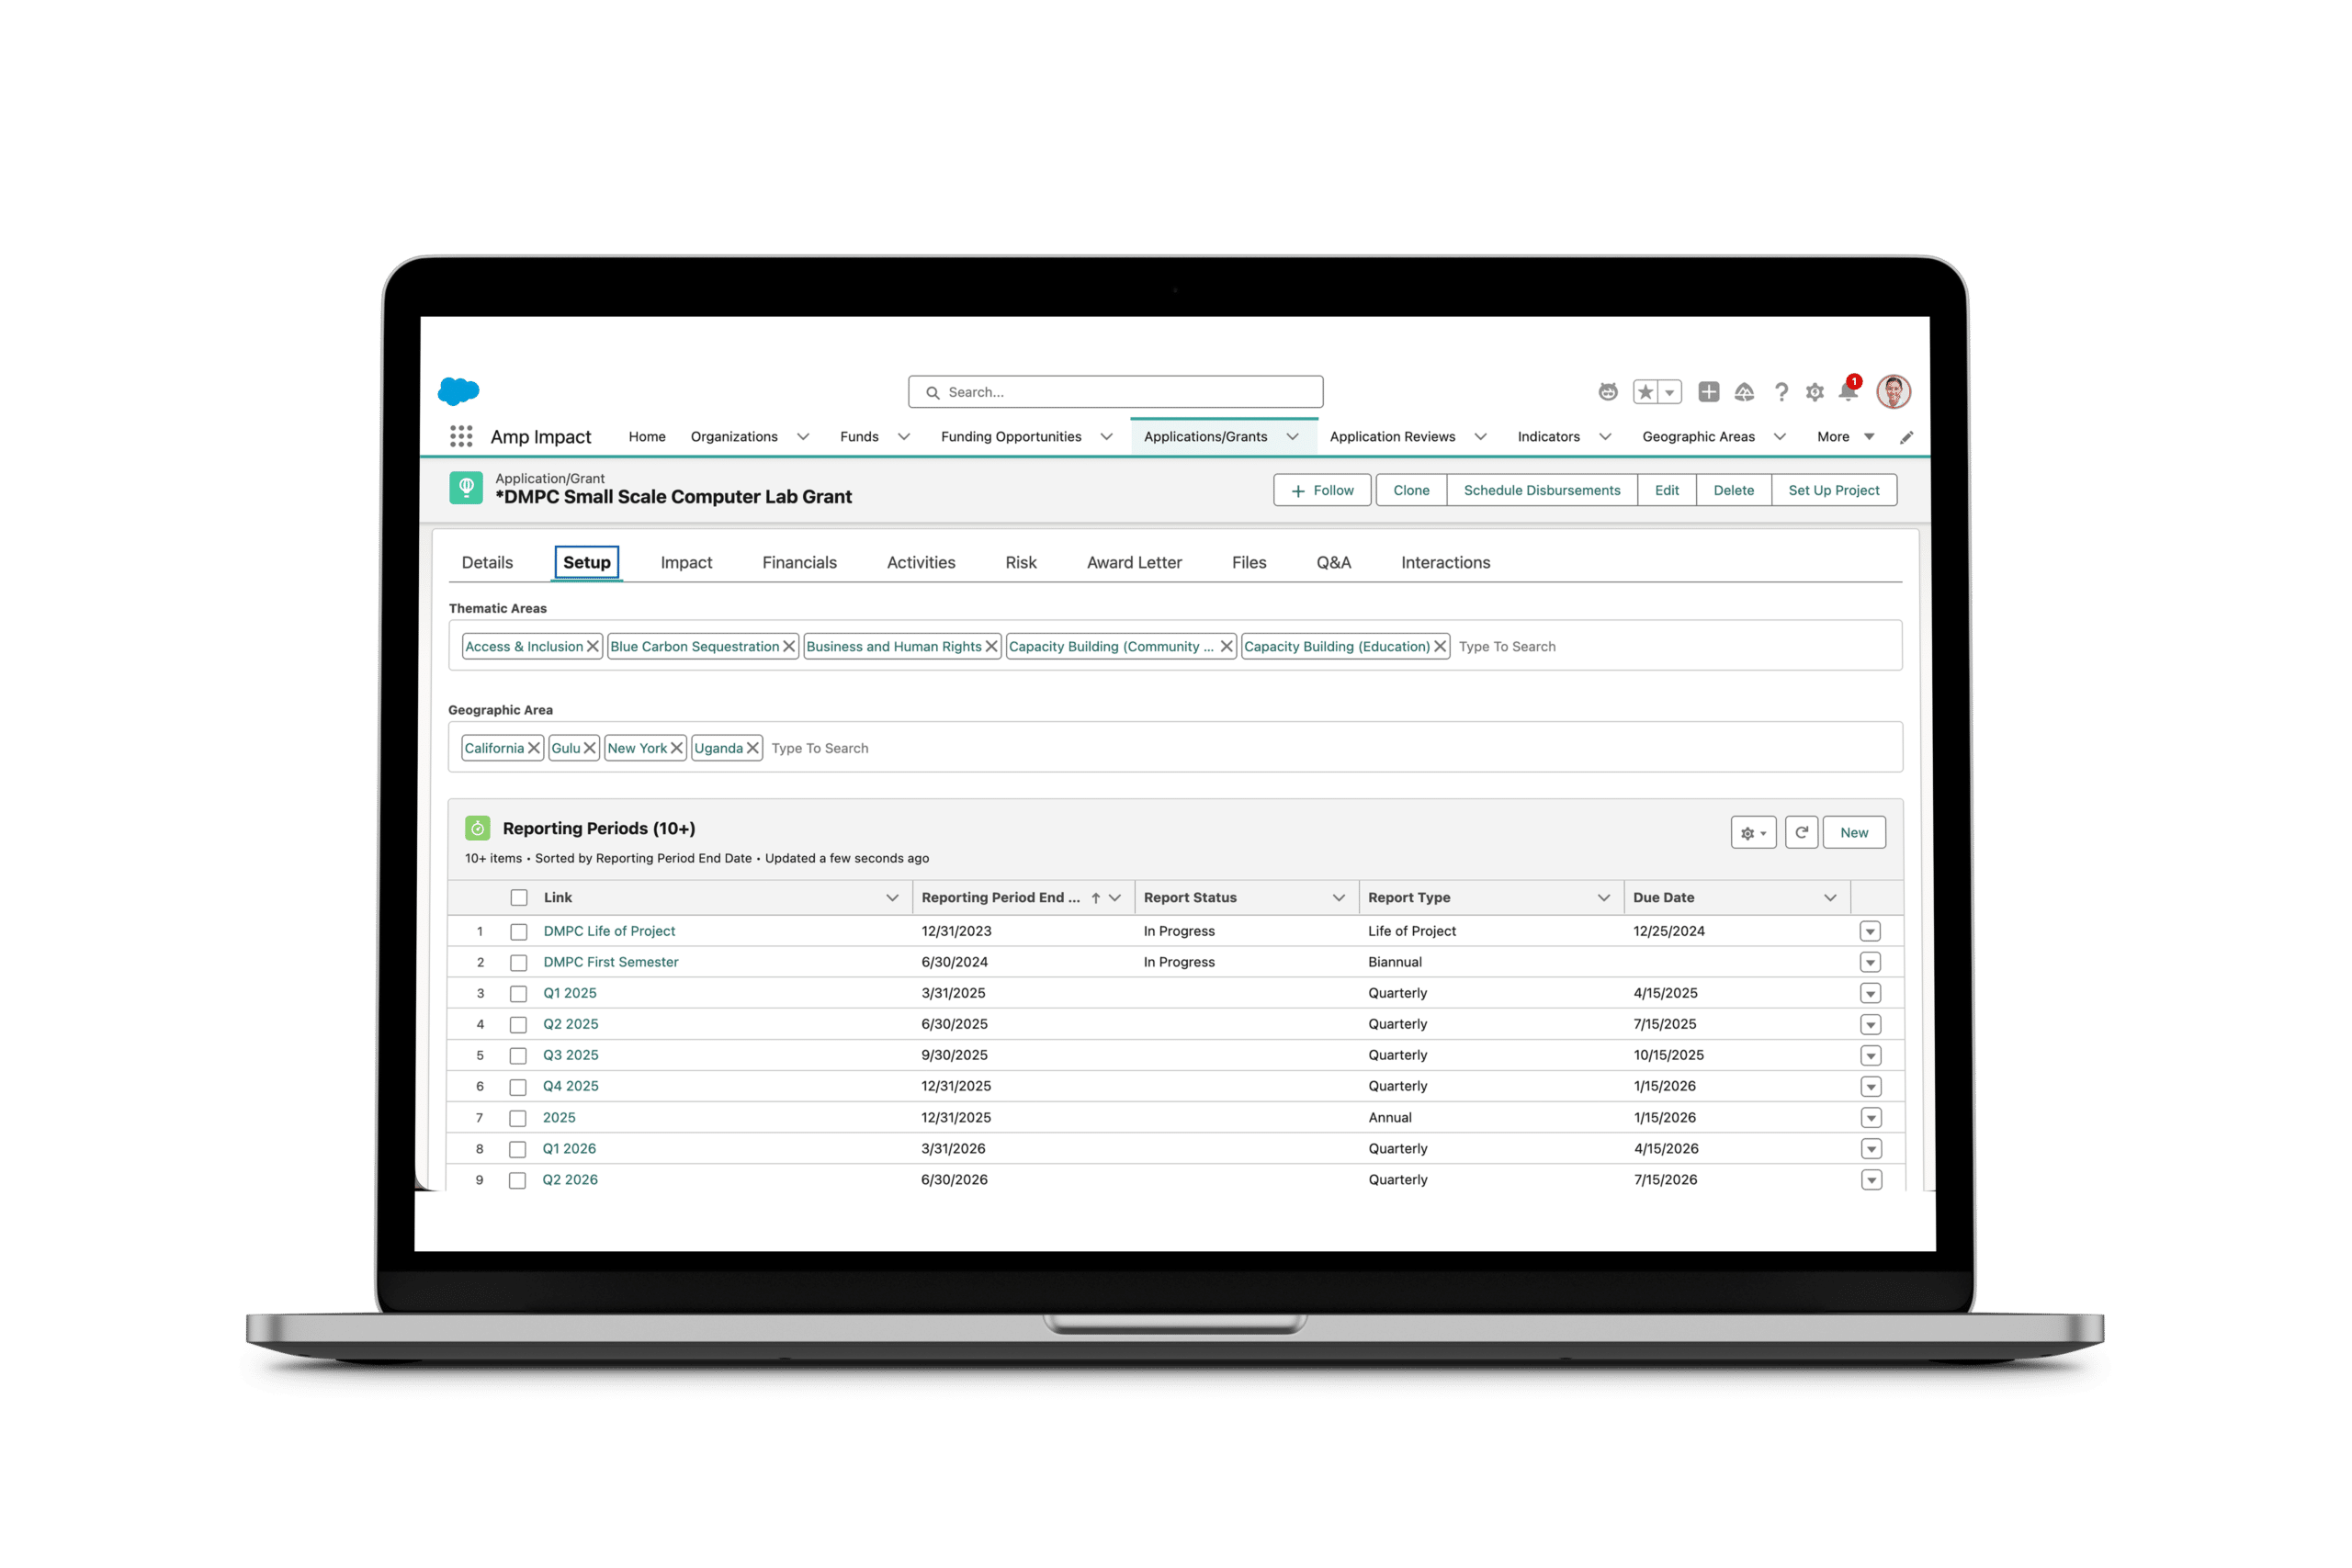Open the Report Type column dropdown
Viewport: 2352px width, 1568px height.
tap(1603, 897)
